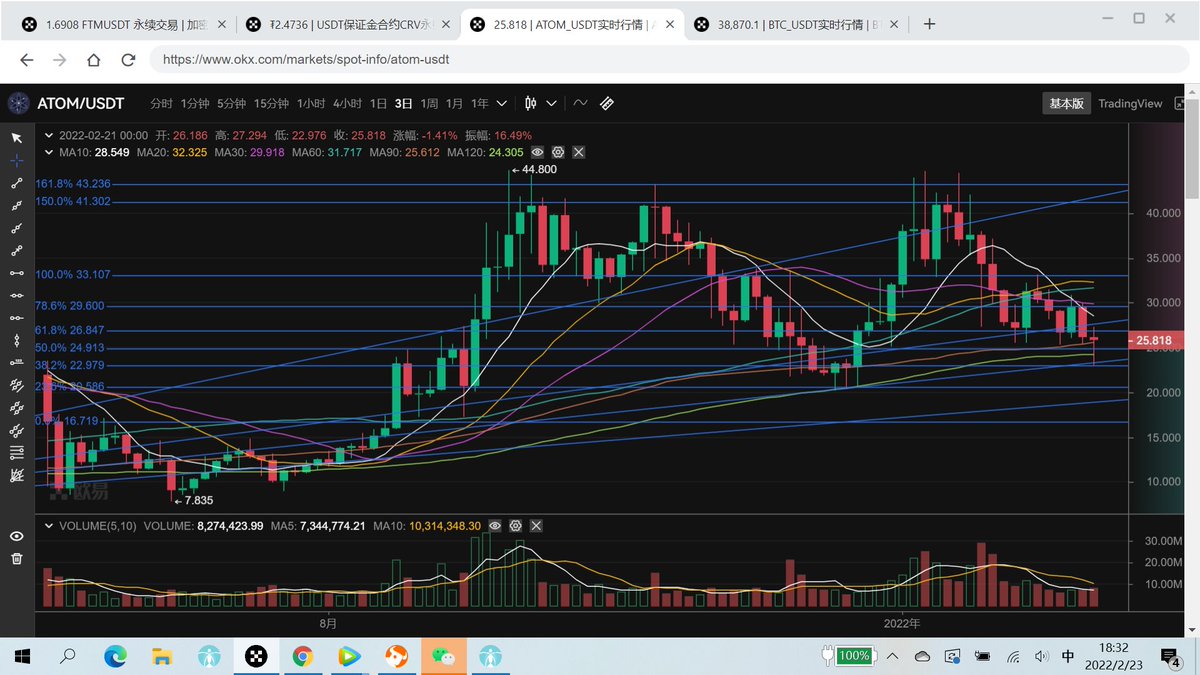Go back in the browser
This screenshot has height=675, width=1200.
pos(27,59)
